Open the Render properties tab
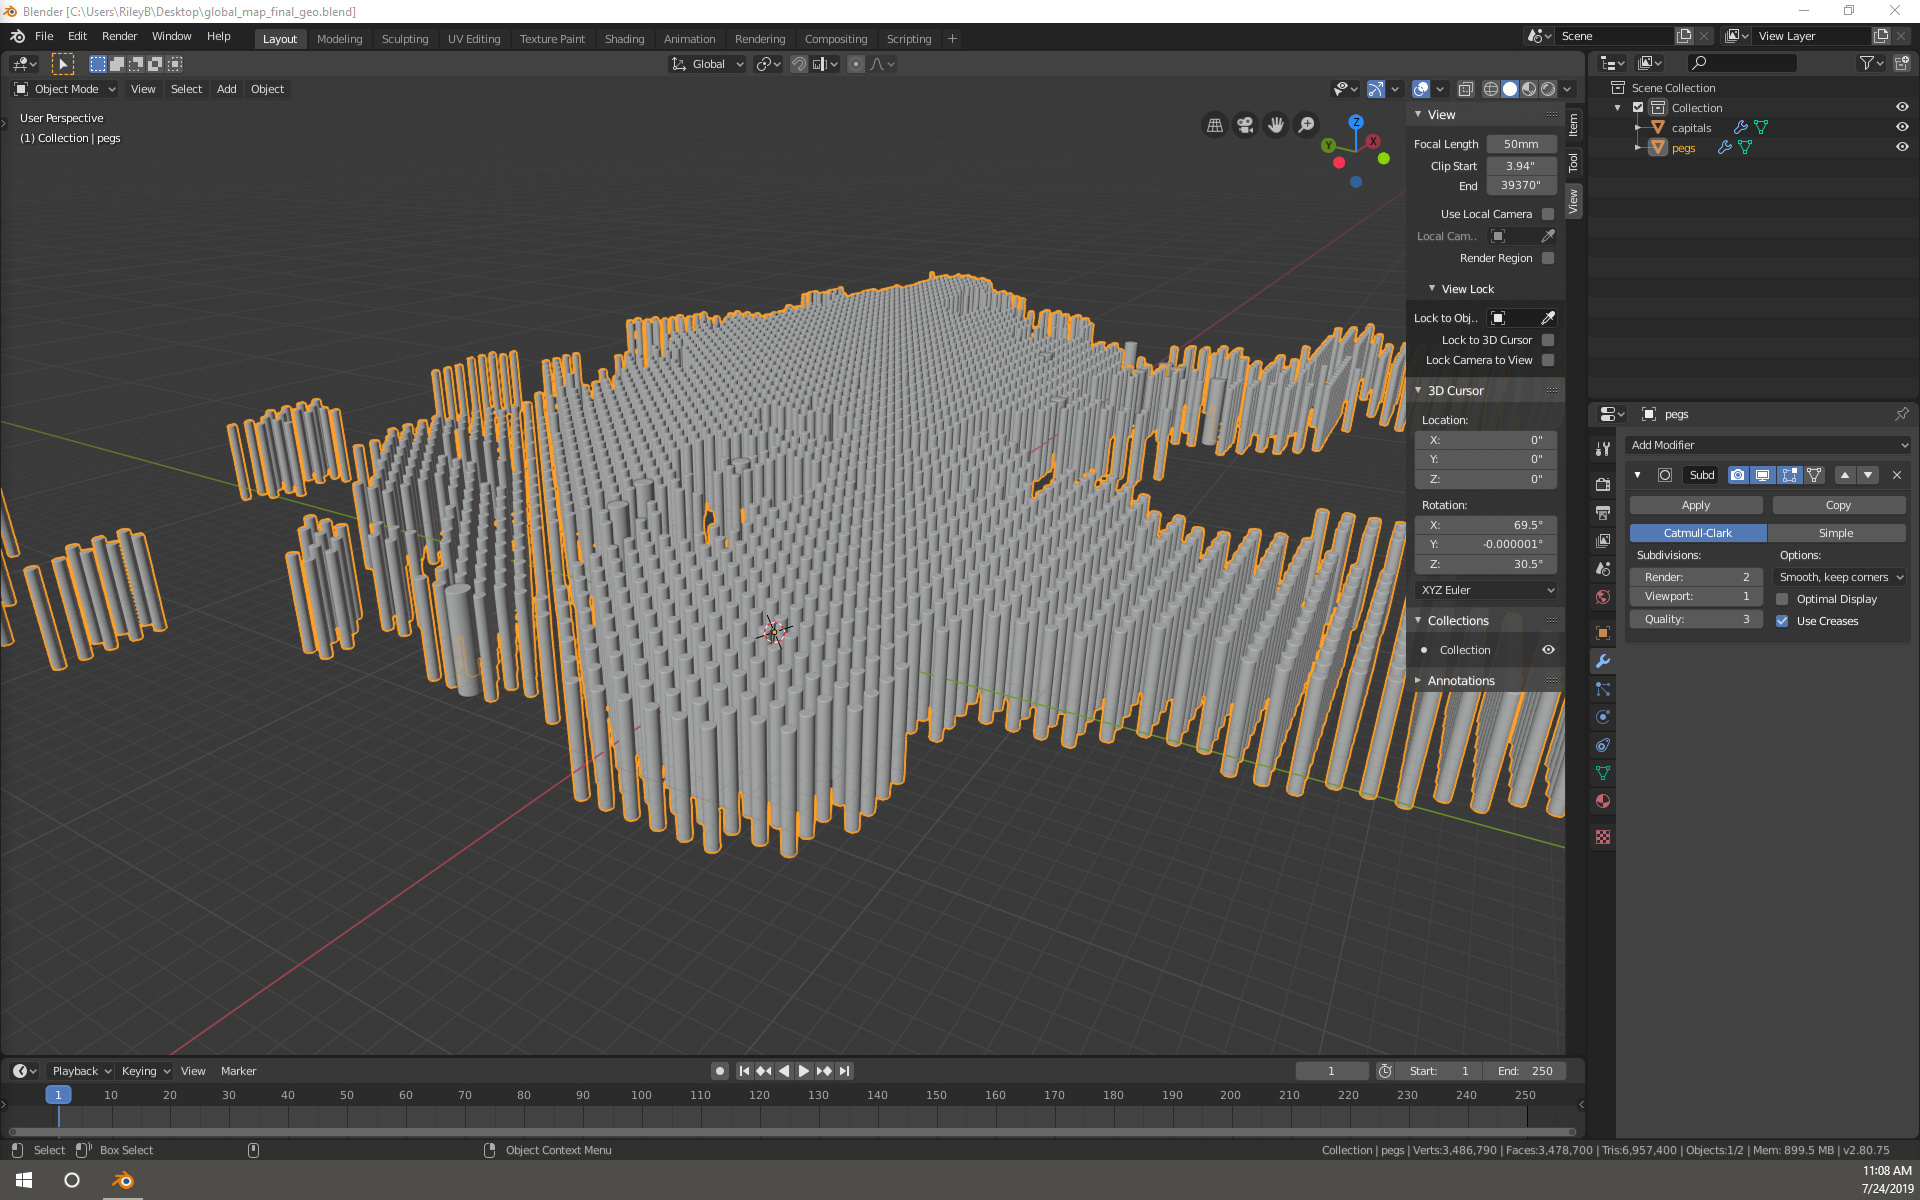This screenshot has height=1200, width=1920. tap(1603, 484)
